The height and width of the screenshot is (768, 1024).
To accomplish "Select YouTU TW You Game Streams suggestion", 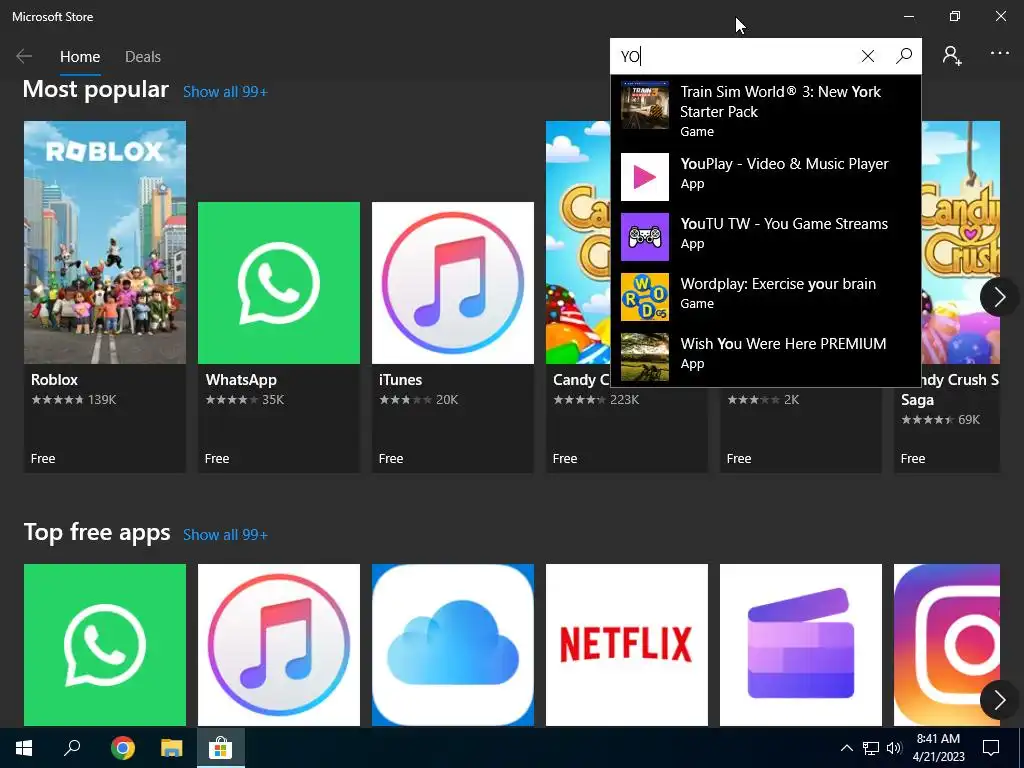I will point(765,235).
